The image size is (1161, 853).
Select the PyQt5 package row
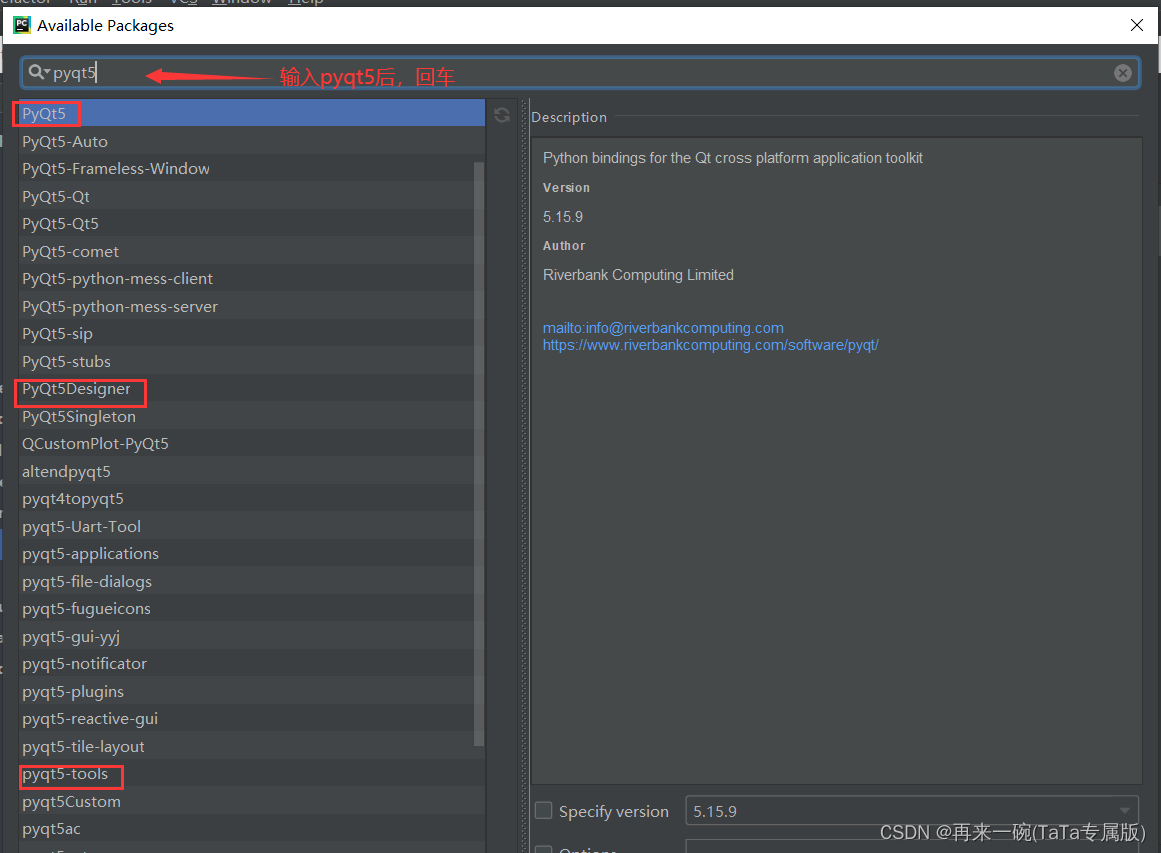pyautogui.click(x=252, y=113)
